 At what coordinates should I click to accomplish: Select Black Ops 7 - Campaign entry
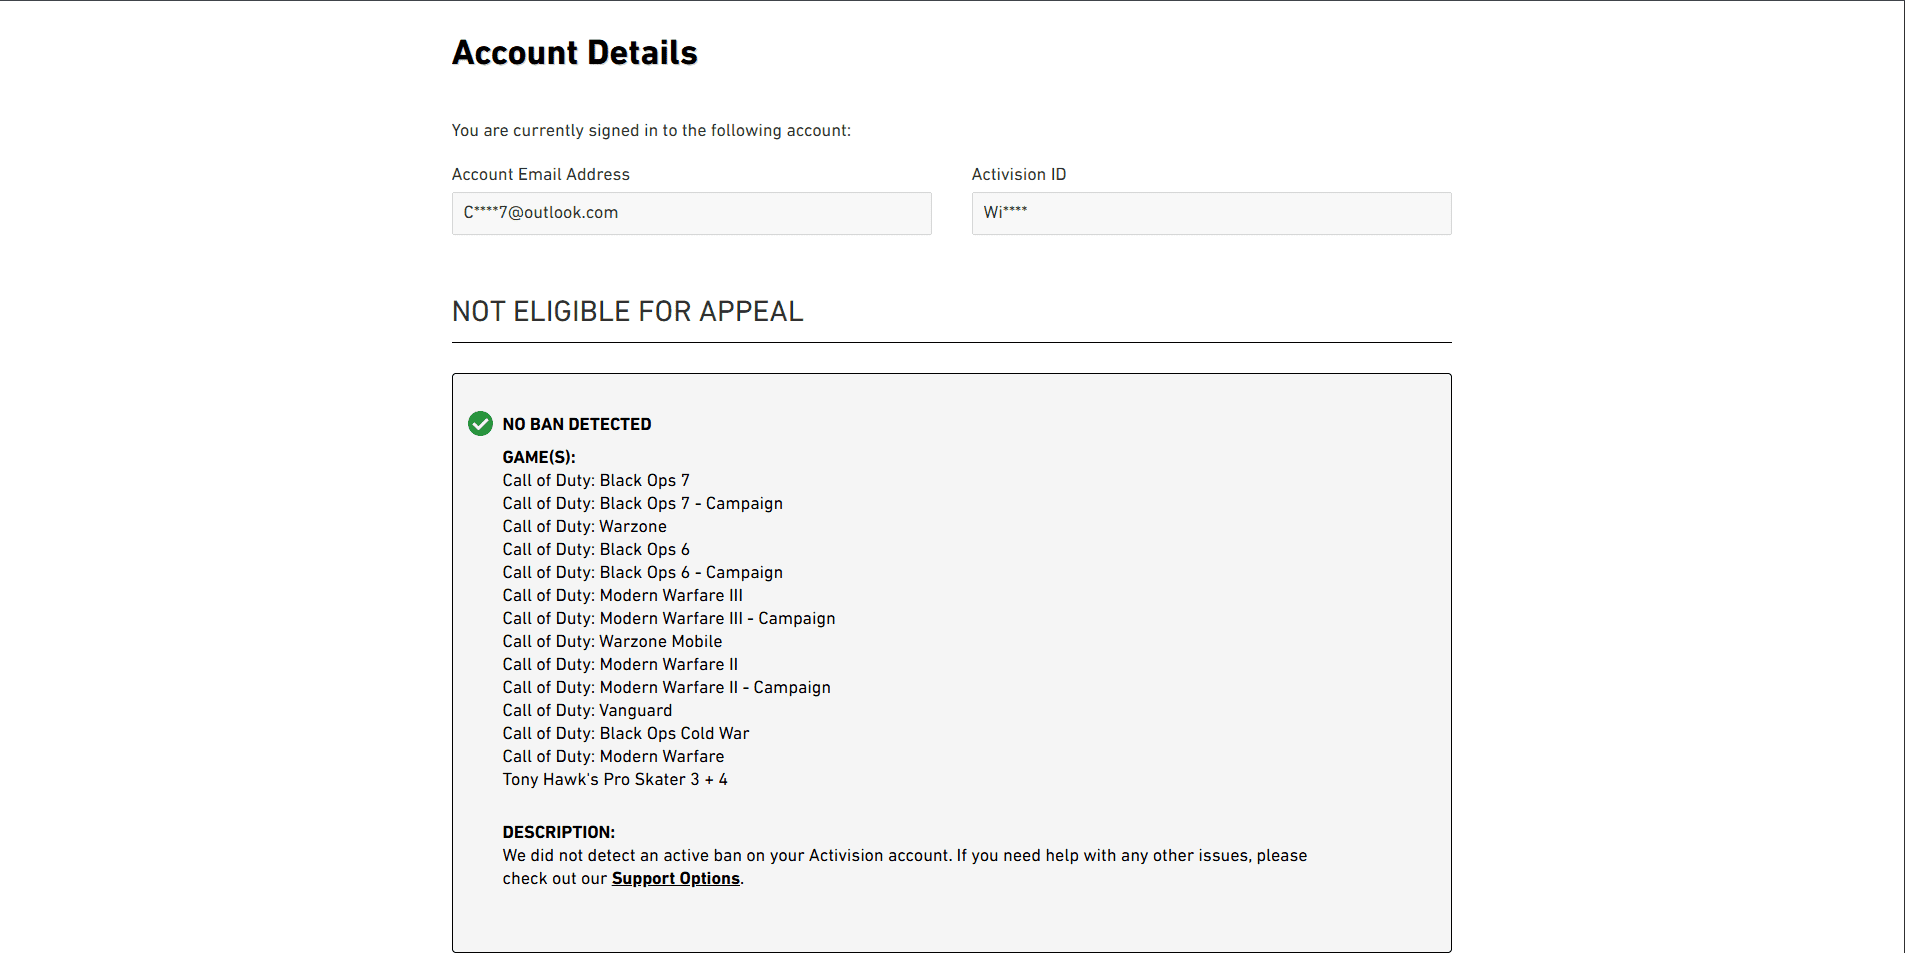tap(642, 504)
